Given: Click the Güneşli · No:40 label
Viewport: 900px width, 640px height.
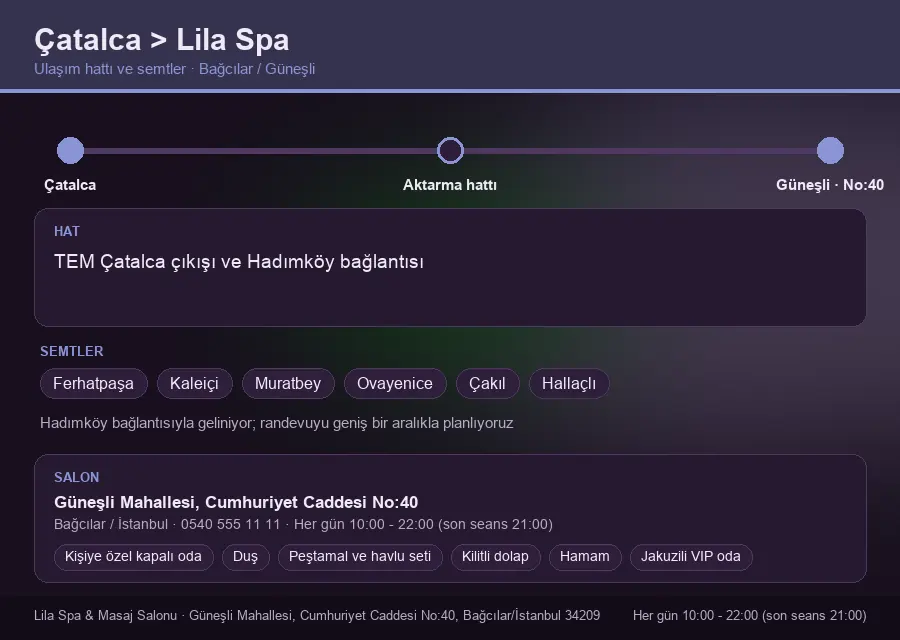Looking at the screenshot, I should tap(830, 185).
